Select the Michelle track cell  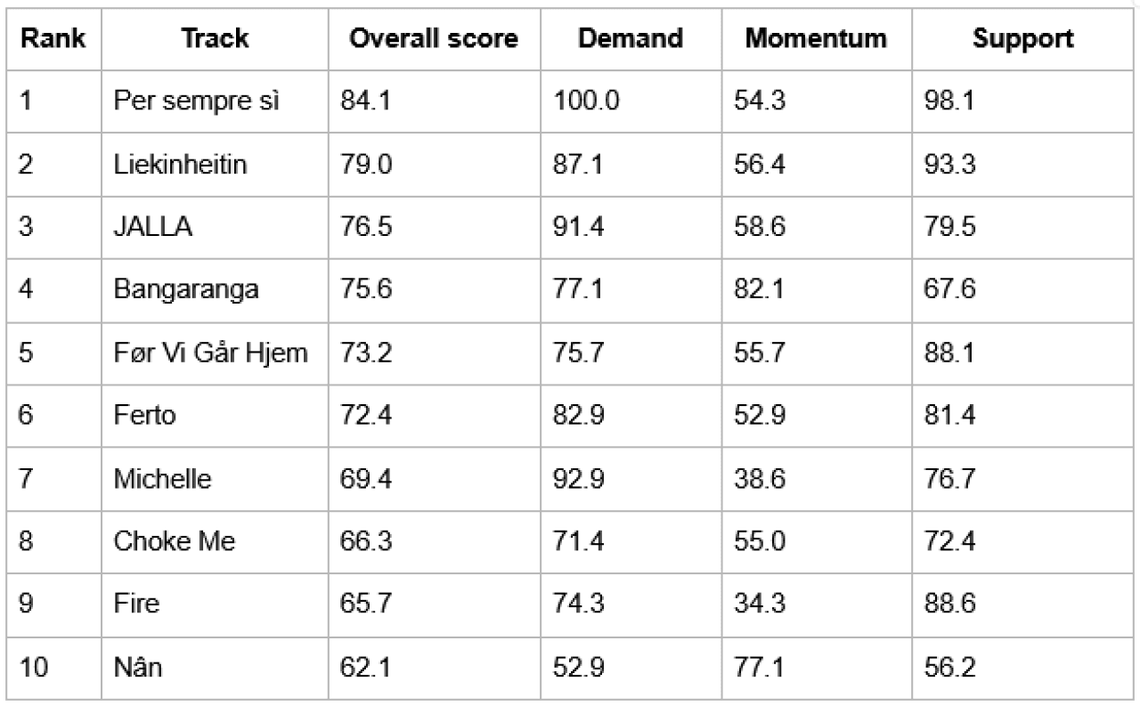coord(163,478)
